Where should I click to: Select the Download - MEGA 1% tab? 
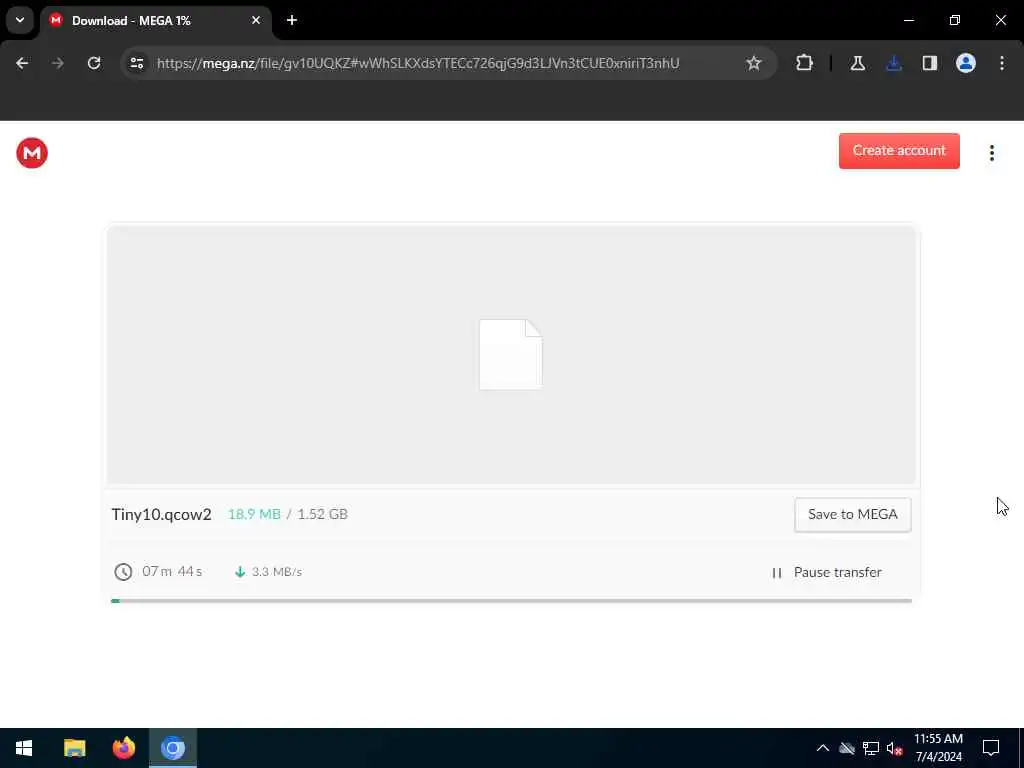click(155, 21)
